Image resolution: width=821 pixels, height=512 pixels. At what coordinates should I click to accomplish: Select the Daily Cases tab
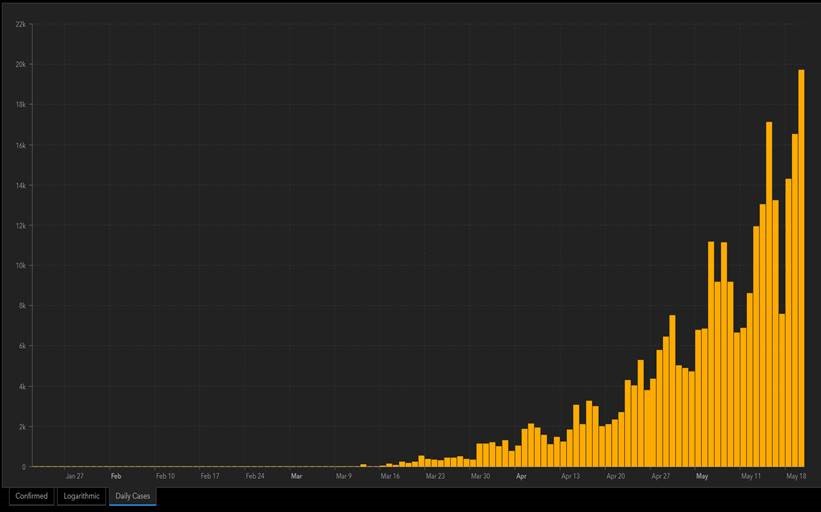pyautogui.click(x=133, y=496)
